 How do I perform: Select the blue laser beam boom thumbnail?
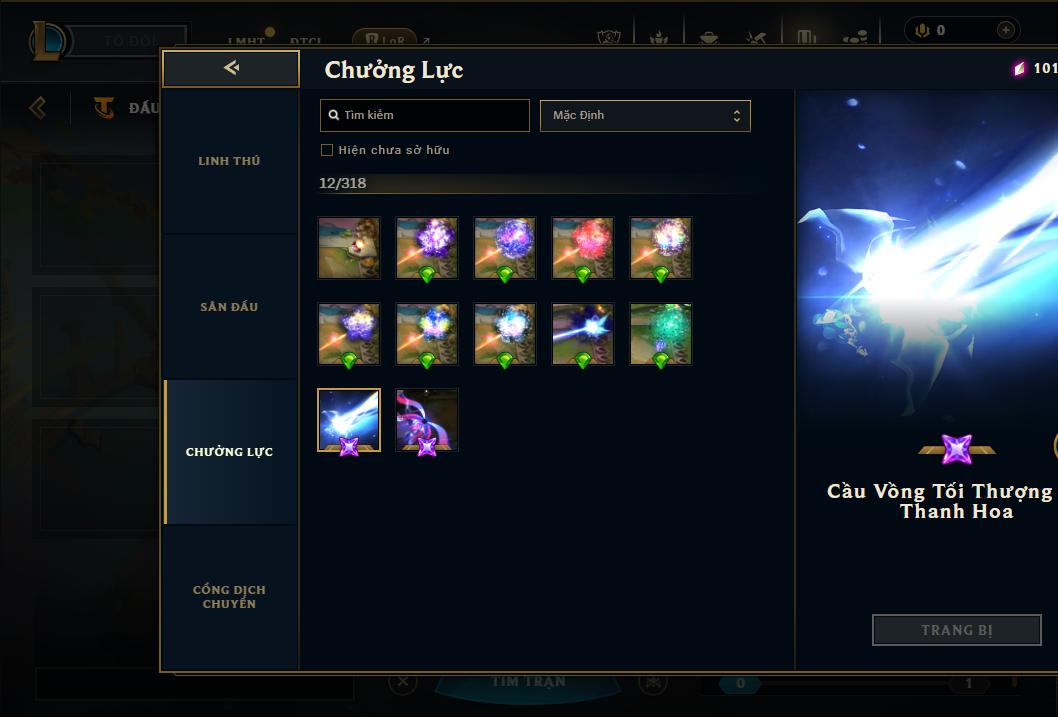click(583, 334)
